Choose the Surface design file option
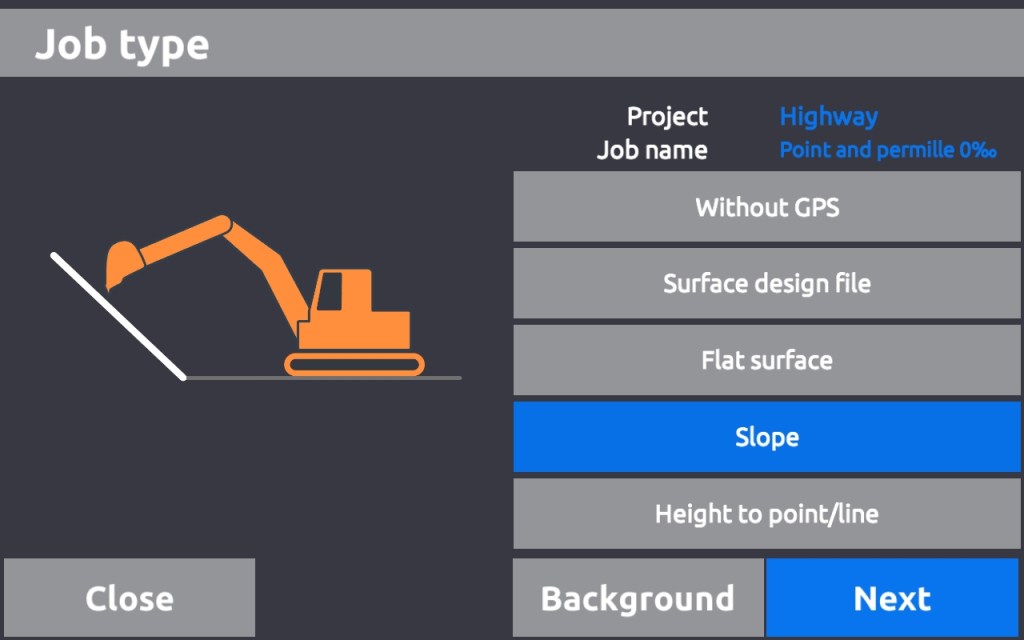The image size is (1024, 640). [767, 284]
